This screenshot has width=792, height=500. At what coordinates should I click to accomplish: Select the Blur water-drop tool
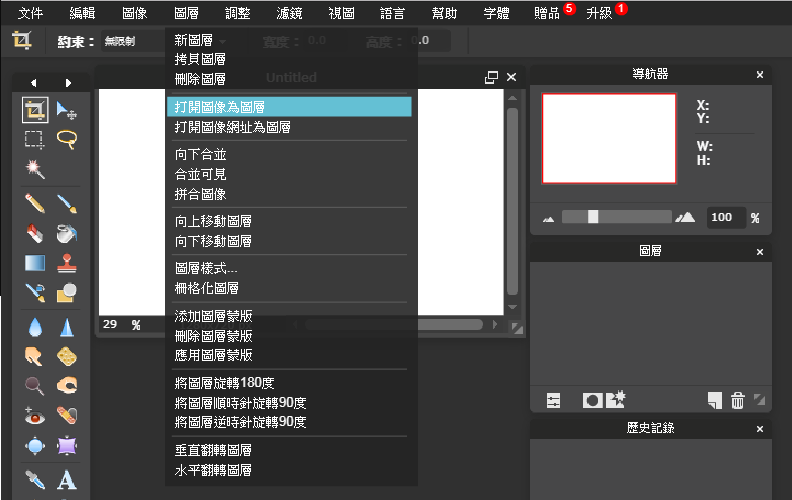tap(35, 327)
